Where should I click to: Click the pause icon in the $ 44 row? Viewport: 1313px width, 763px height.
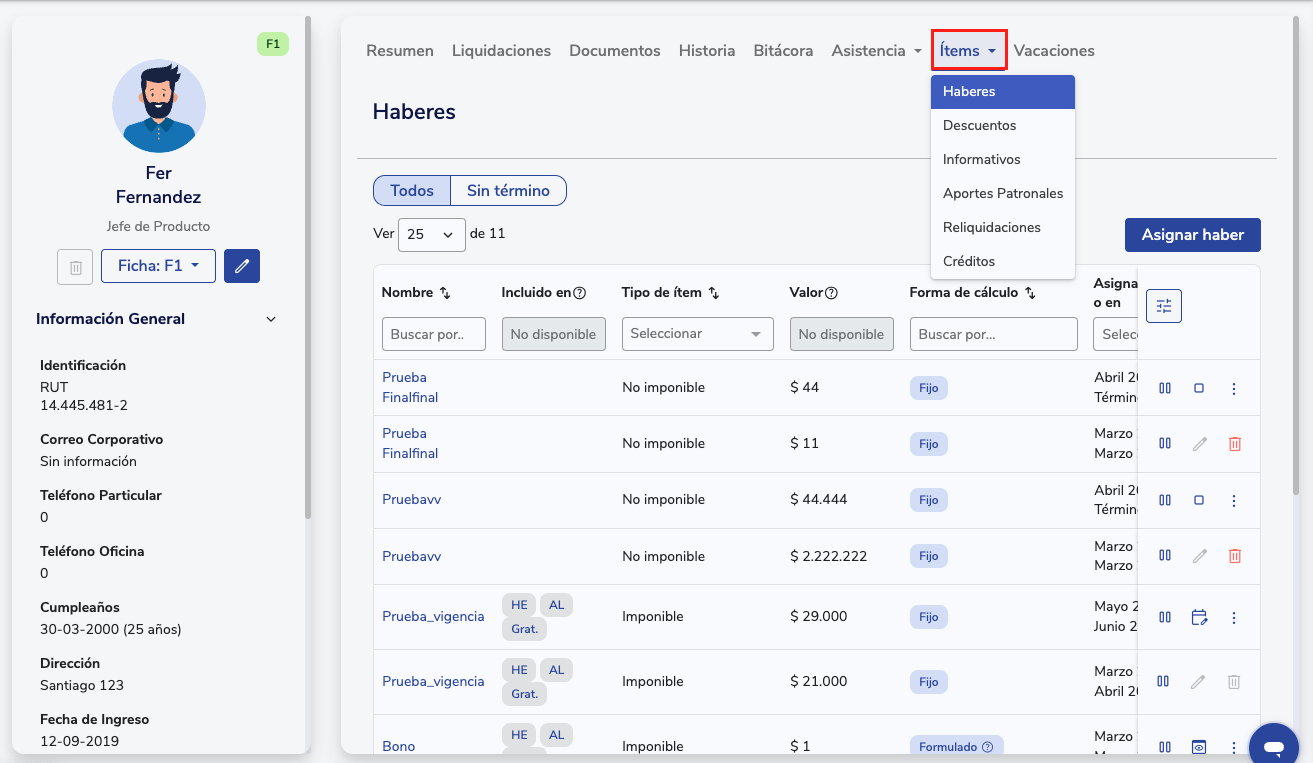[x=1165, y=388]
